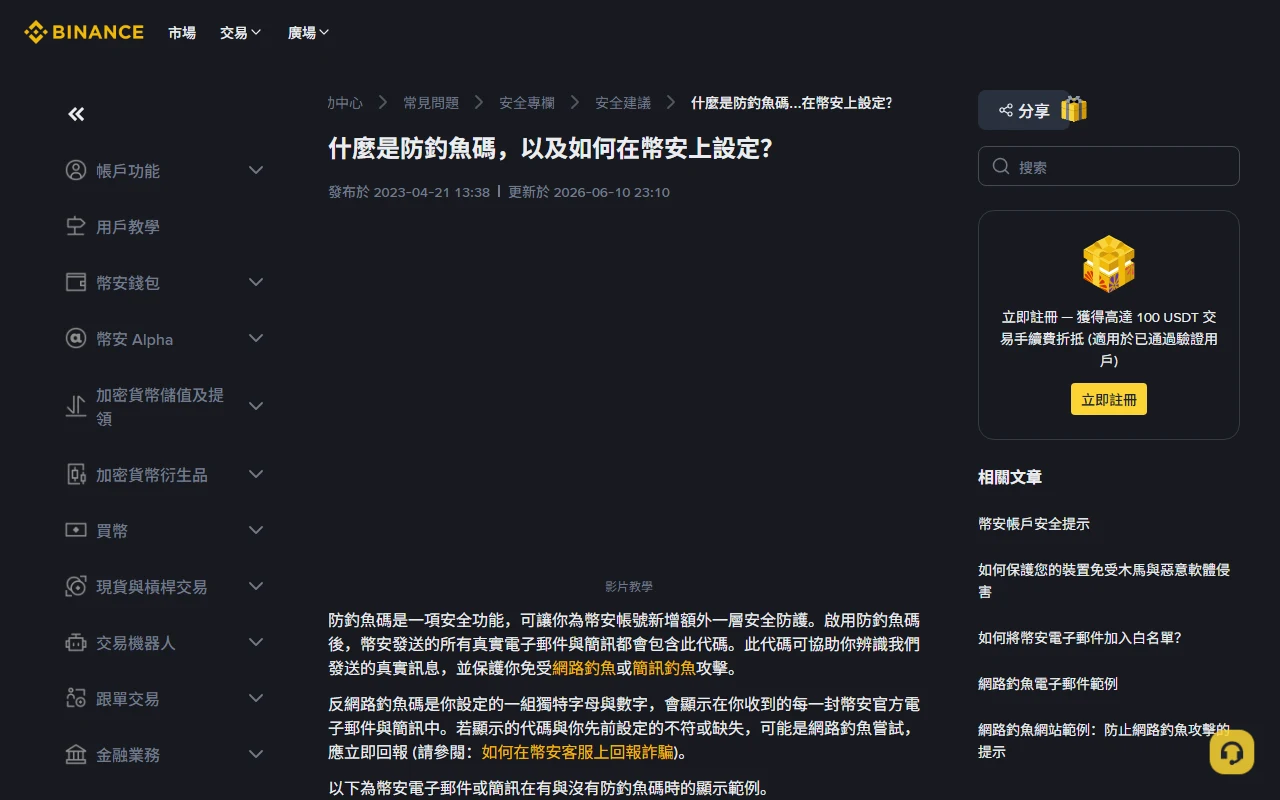Open related article 幣安帳戶安全提示

point(1034,524)
